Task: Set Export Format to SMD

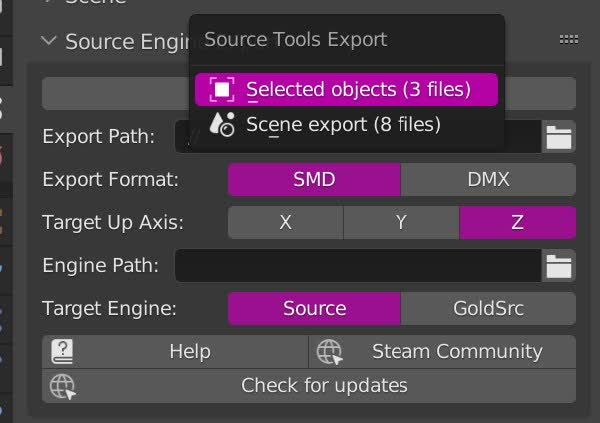Action: pos(314,180)
